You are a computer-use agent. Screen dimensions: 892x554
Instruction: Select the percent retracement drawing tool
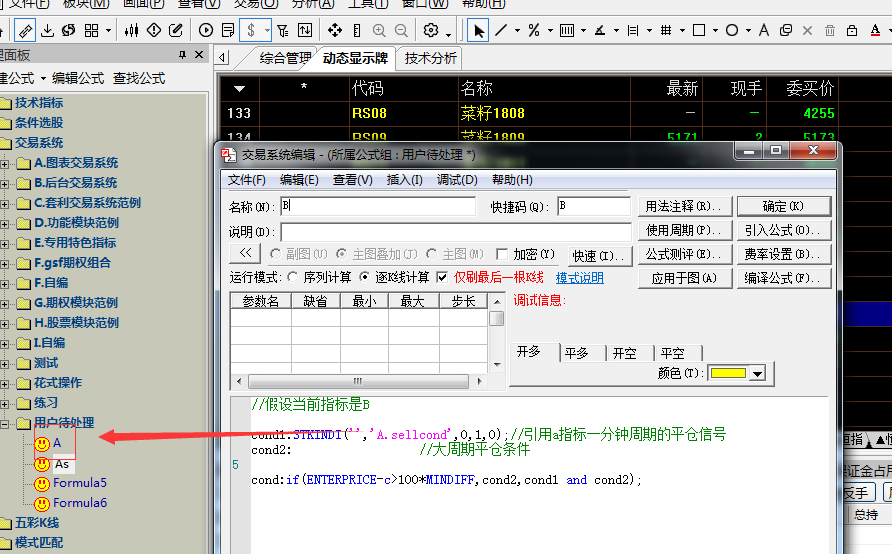point(534,30)
